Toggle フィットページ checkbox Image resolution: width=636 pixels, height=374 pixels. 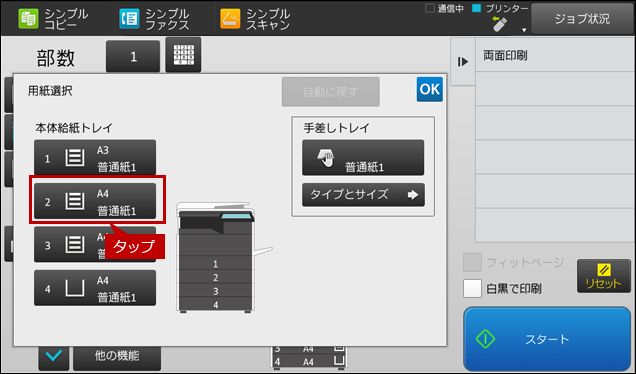[x=472, y=263]
